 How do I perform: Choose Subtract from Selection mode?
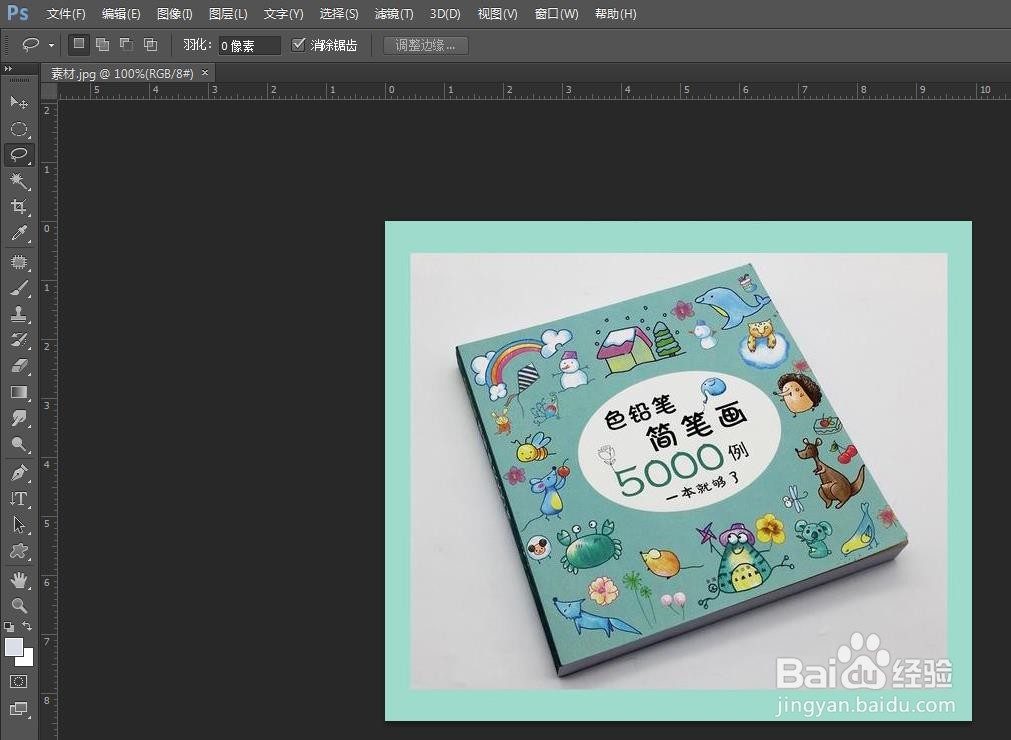click(126, 44)
